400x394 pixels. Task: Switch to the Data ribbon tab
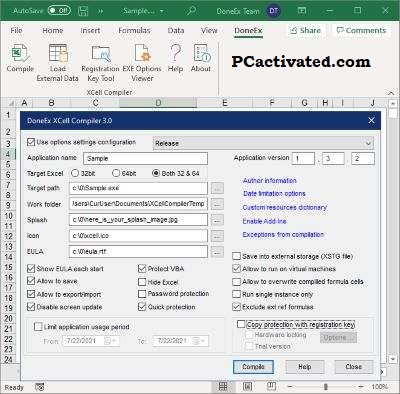coord(176,31)
